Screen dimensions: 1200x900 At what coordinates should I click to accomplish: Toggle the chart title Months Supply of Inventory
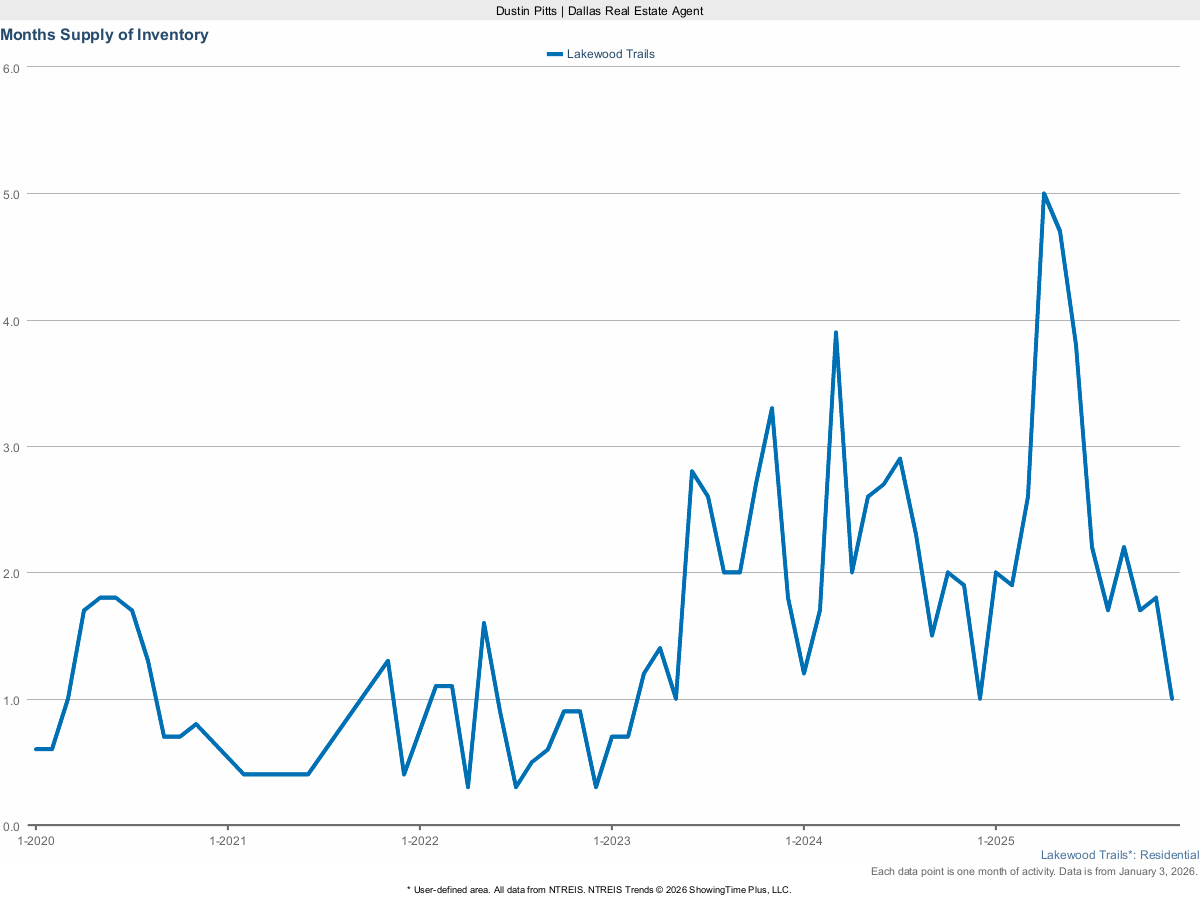104,34
